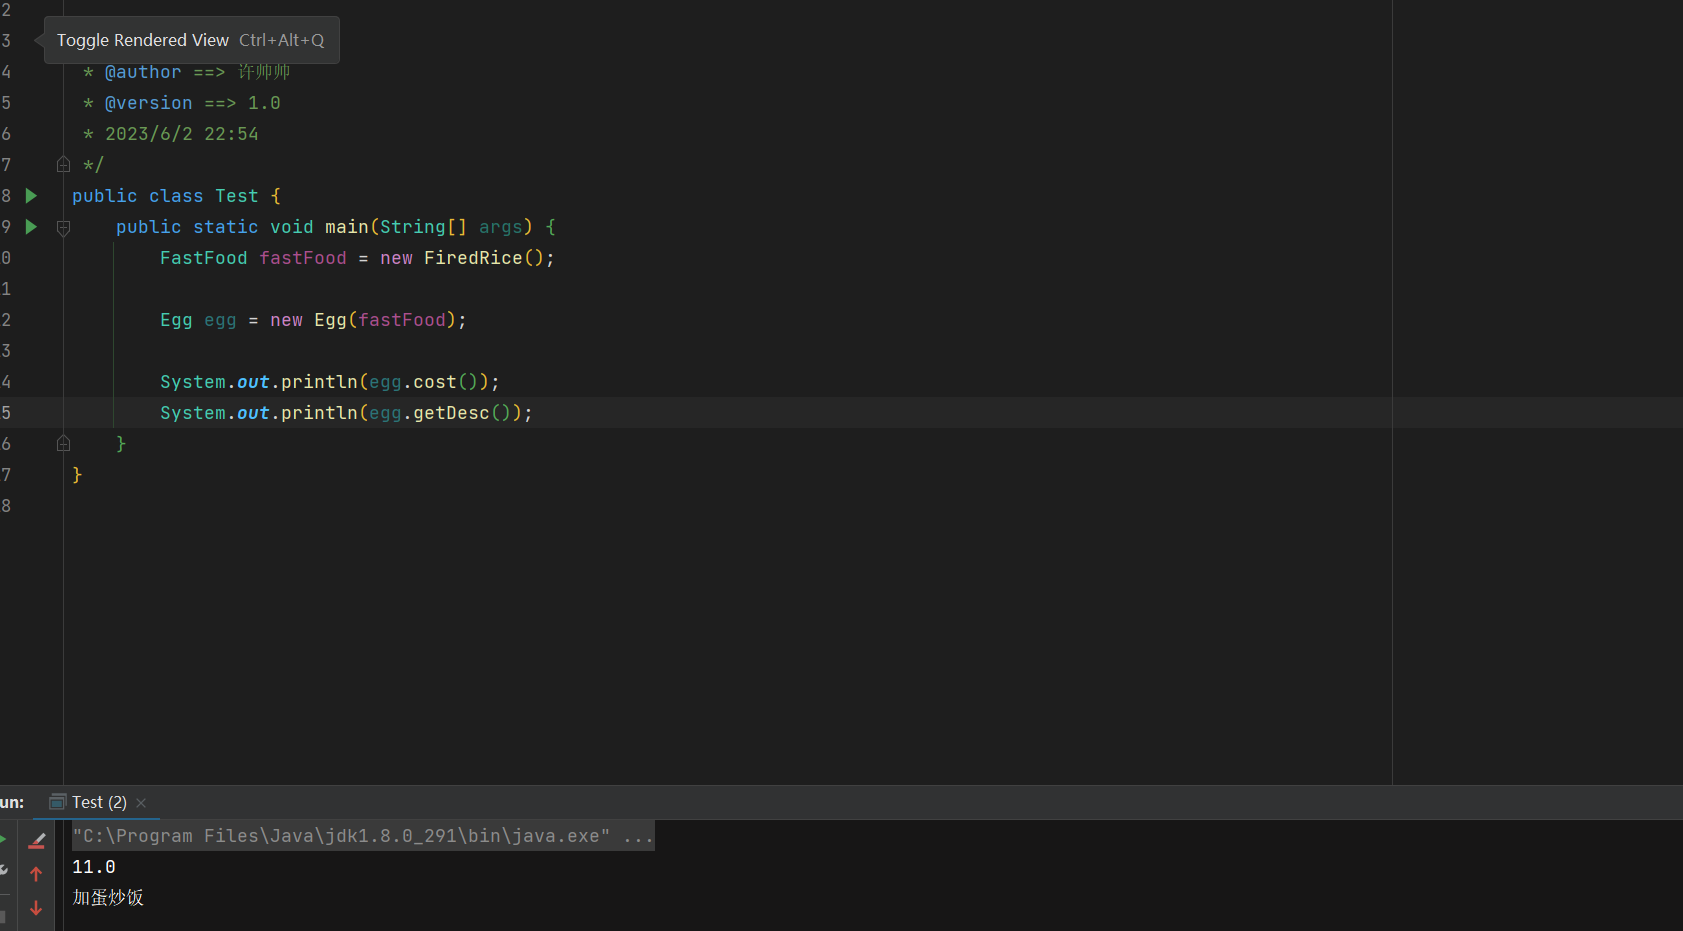The image size is (1683, 931).
Task: Jump up the stack trace with red up arrow
Action: click(x=36, y=874)
